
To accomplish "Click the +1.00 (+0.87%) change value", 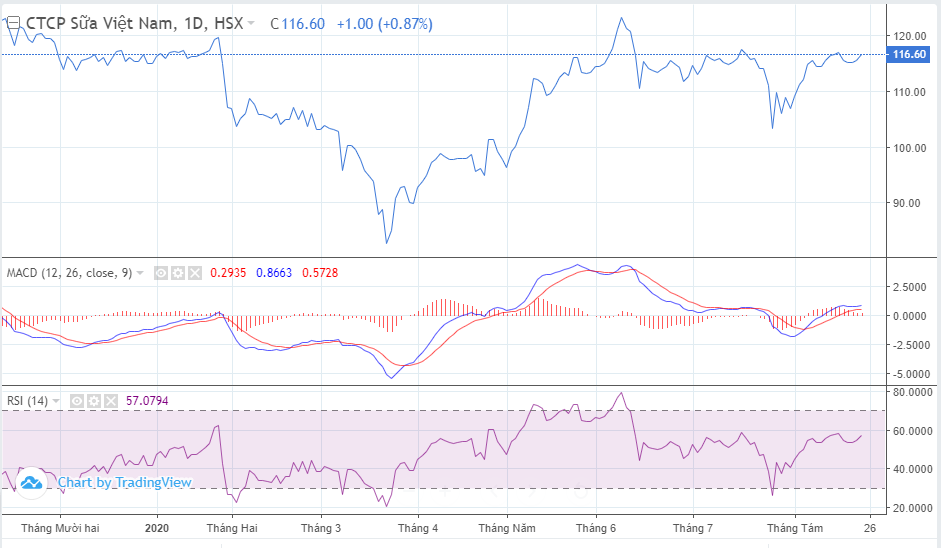I will pyautogui.click(x=384, y=24).
